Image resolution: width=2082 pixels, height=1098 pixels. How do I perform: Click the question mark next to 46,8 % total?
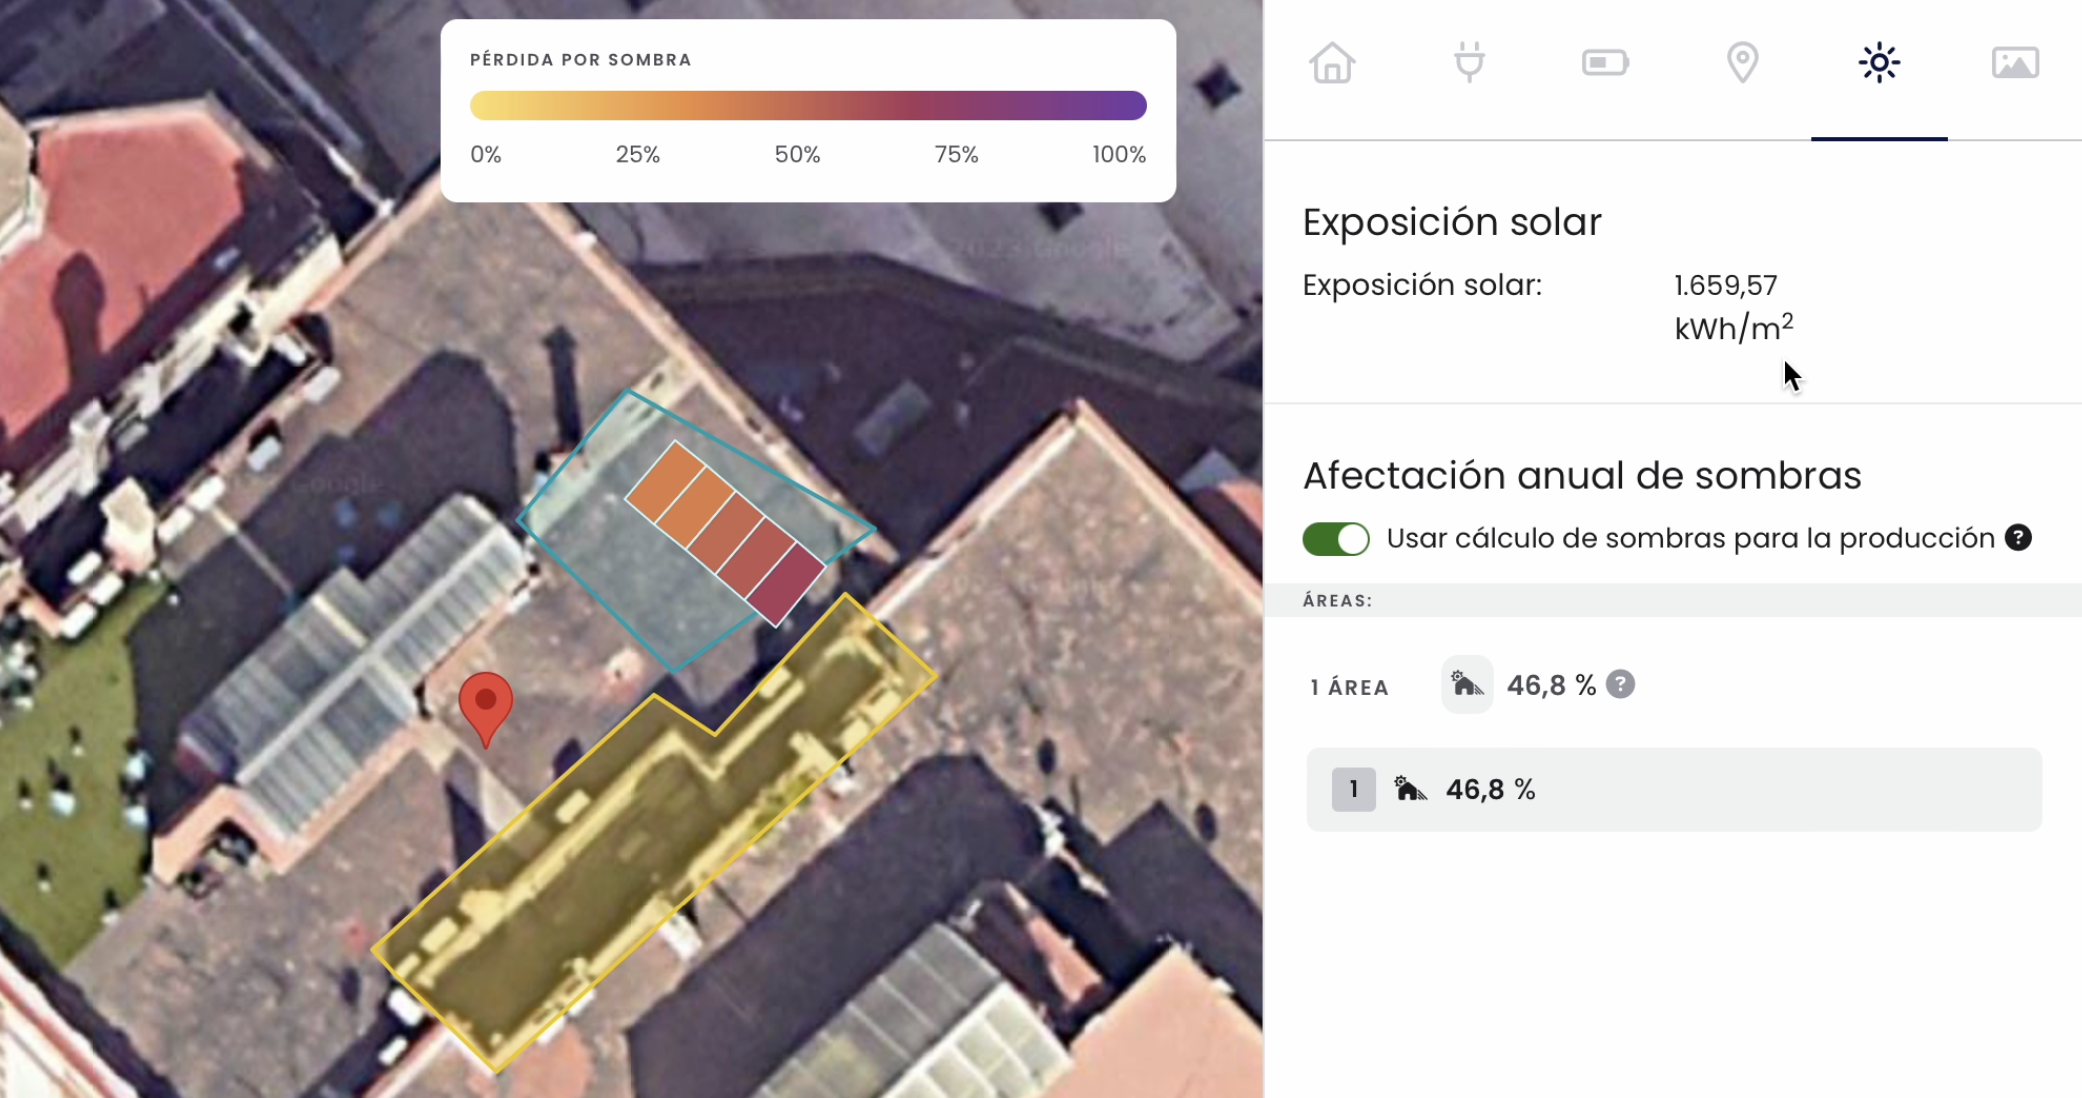click(1620, 685)
